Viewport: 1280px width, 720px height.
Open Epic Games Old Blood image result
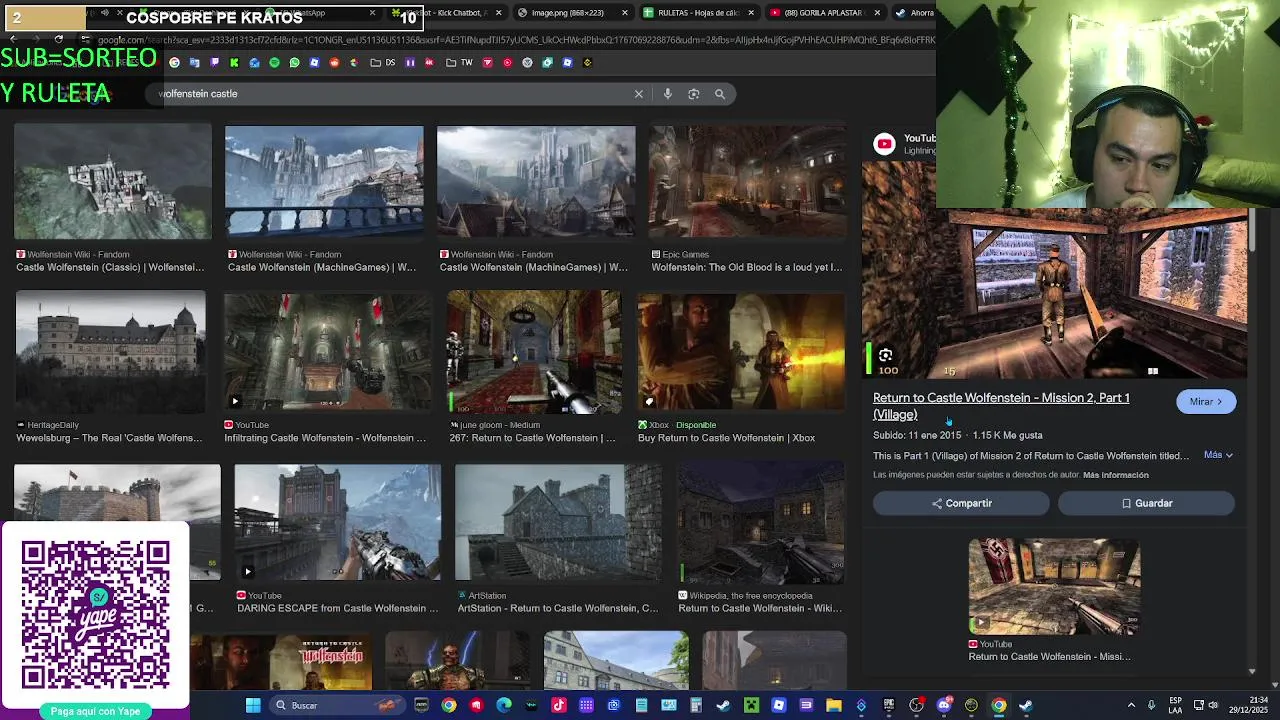(746, 182)
